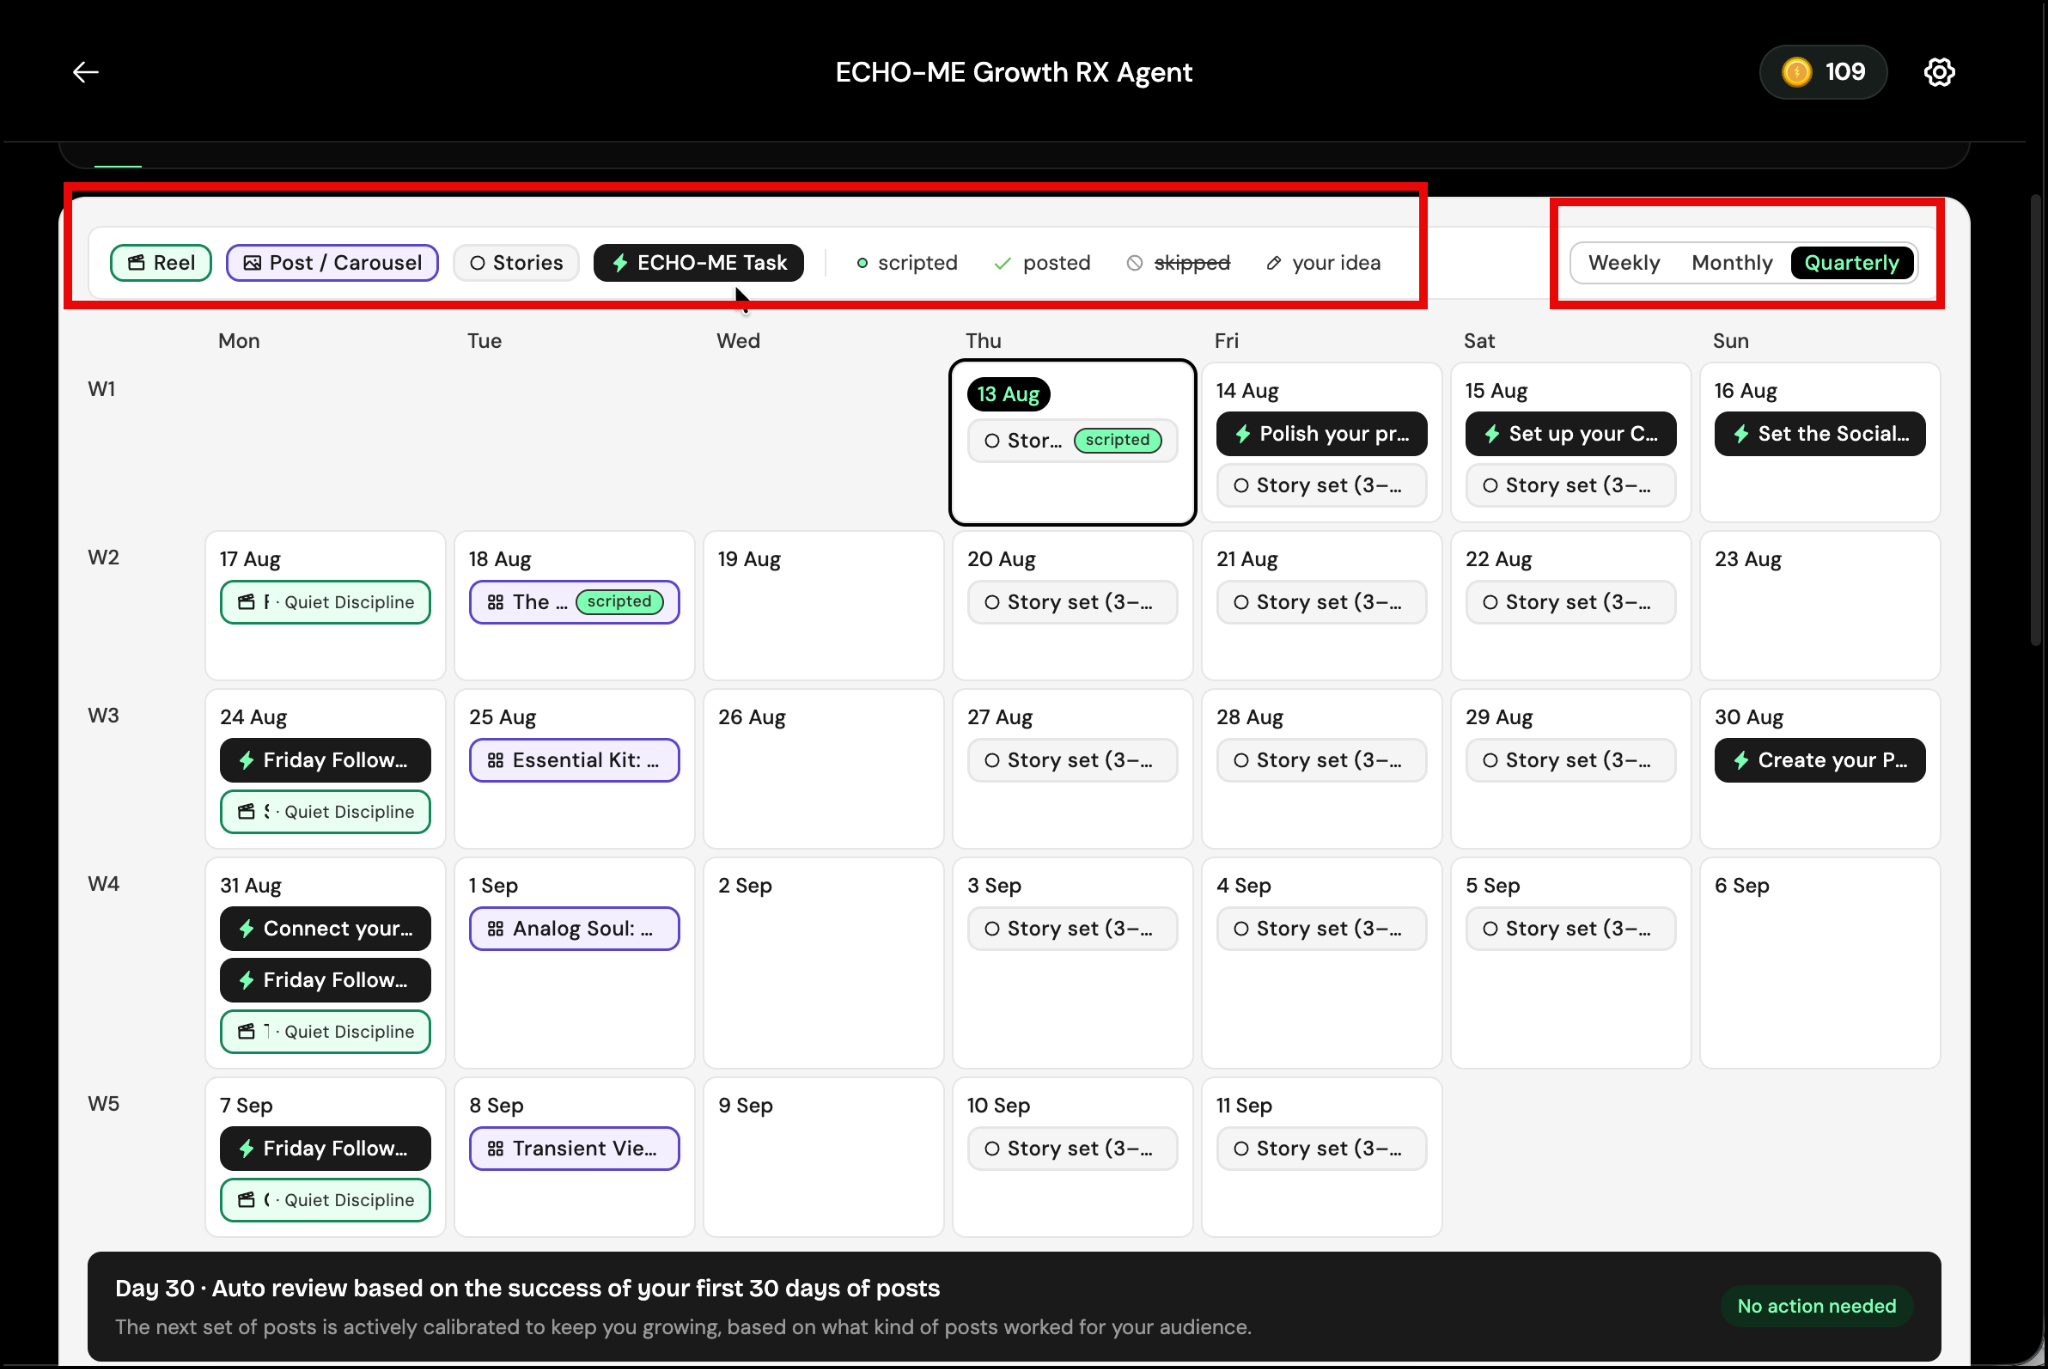Image resolution: width=2048 pixels, height=1369 pixels.
Task: Open the Set the Social... task
Action: [x=1820, y=434]
